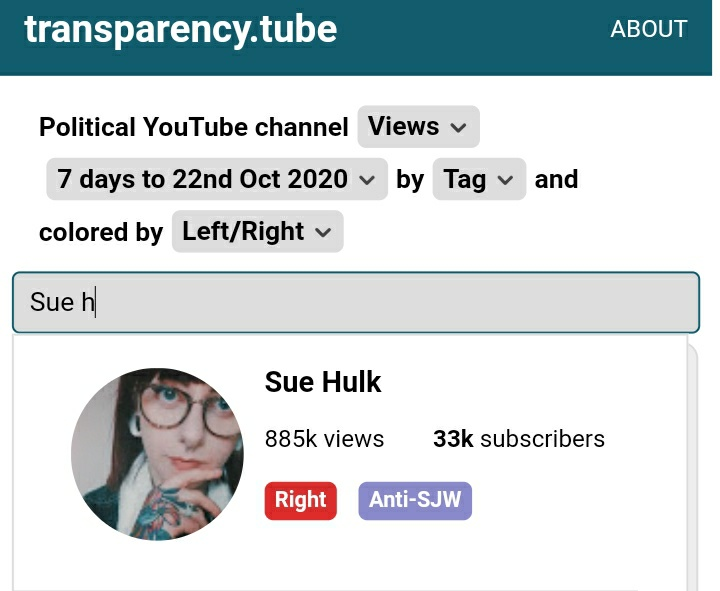
Task: Expand the 7 days to 22nd Oct 2020 selector
Action: pyautogui.click(x=217, y=179)
